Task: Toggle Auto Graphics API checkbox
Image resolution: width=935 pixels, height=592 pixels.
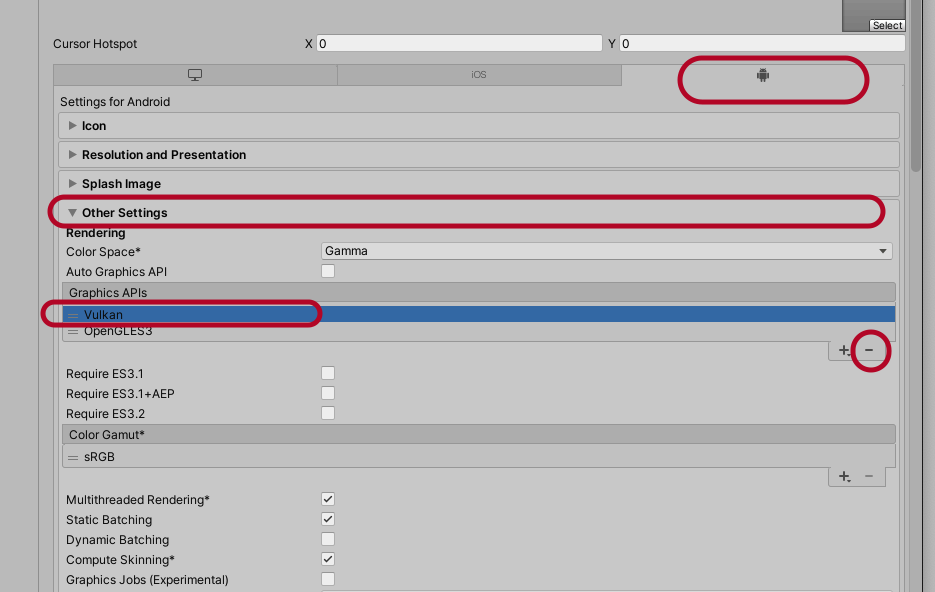Action: point(328,271)
